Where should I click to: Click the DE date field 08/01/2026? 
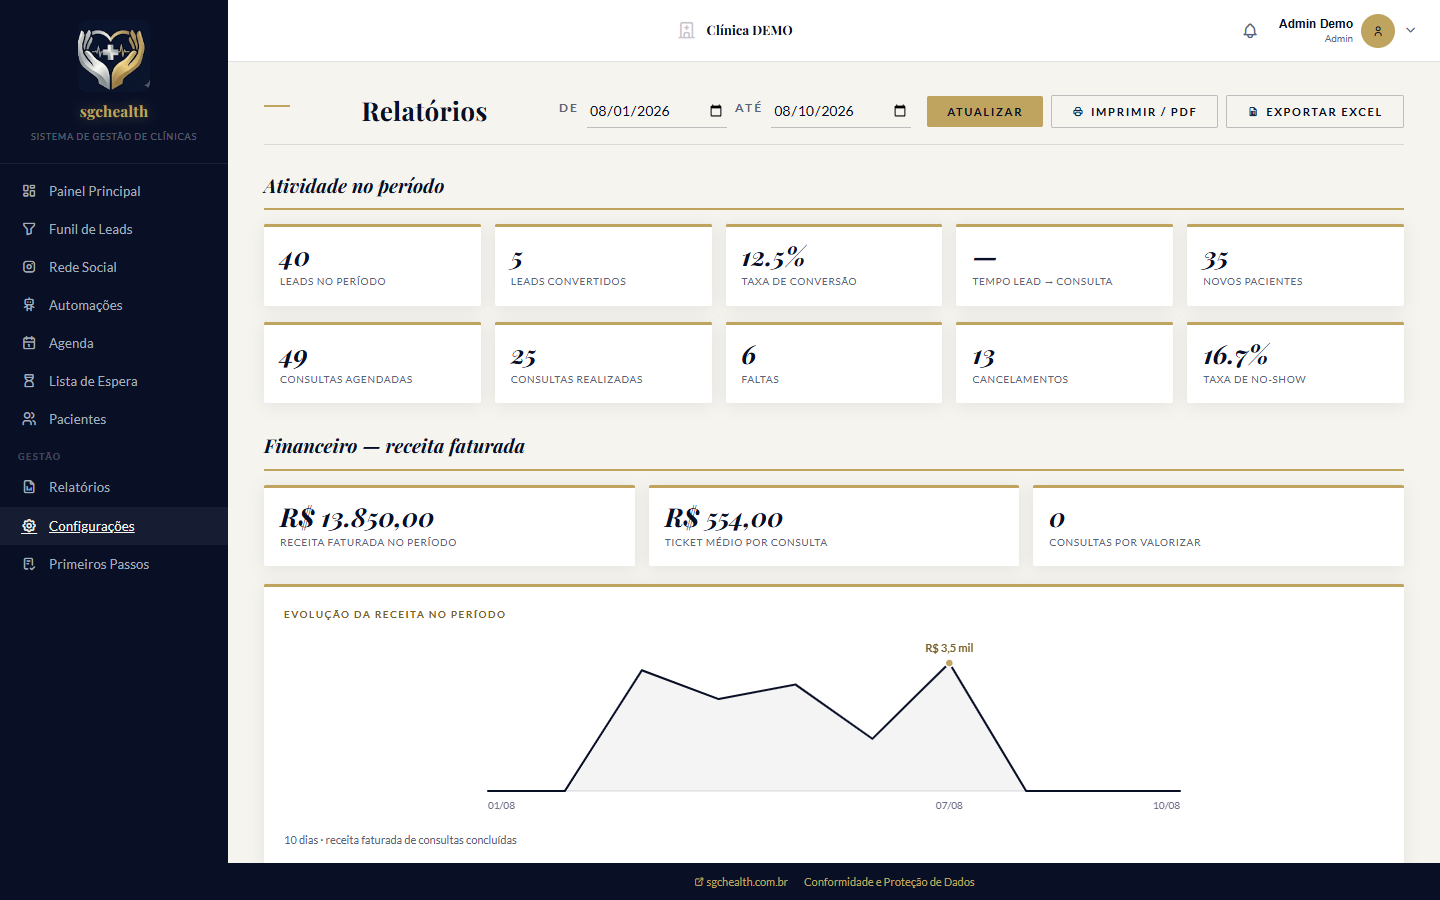coord(656,111)
